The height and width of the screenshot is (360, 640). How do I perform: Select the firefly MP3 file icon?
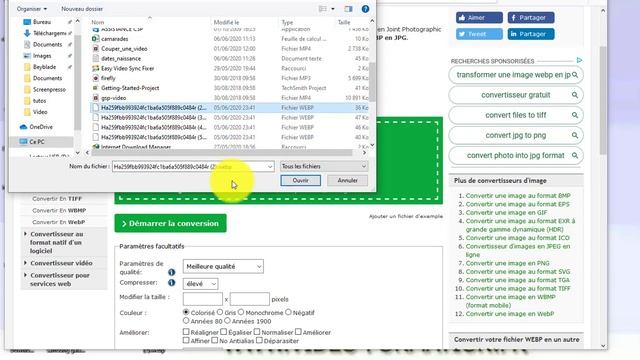(x=96, y=78)
